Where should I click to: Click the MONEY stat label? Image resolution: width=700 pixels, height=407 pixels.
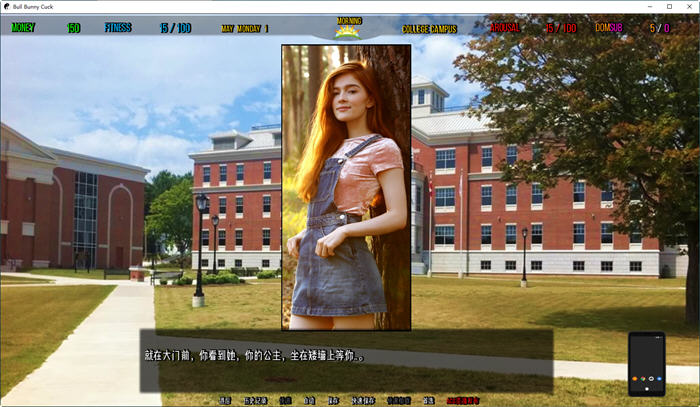tap(23, 28)
